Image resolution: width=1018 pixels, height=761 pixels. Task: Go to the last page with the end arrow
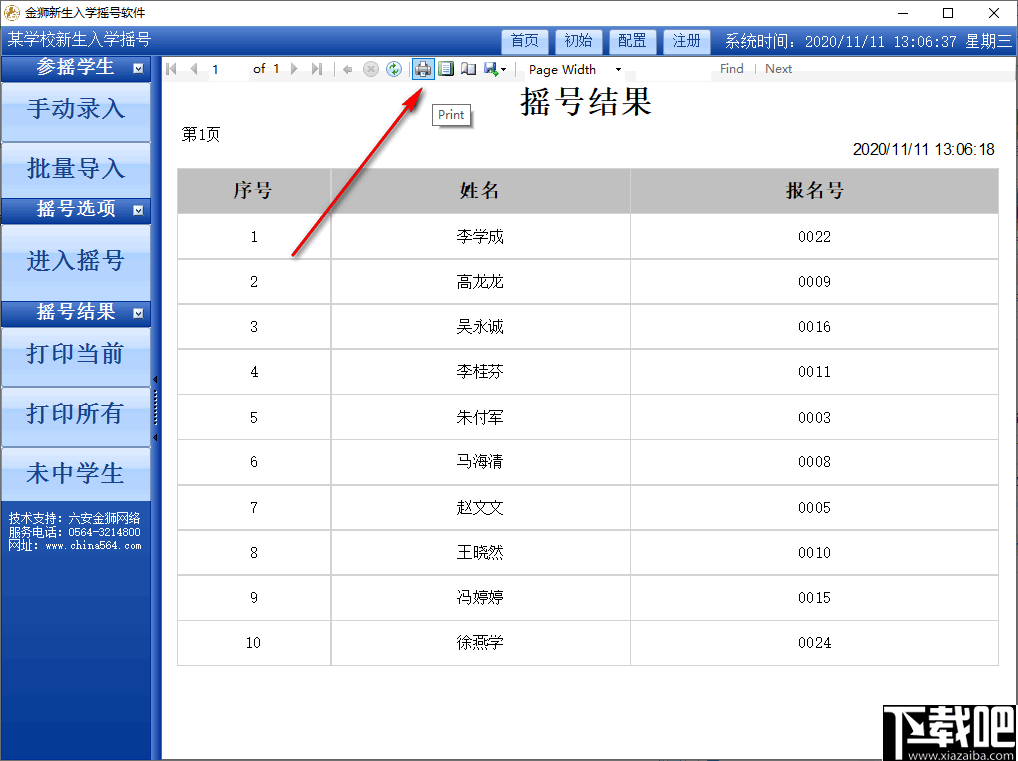point(318,69)
